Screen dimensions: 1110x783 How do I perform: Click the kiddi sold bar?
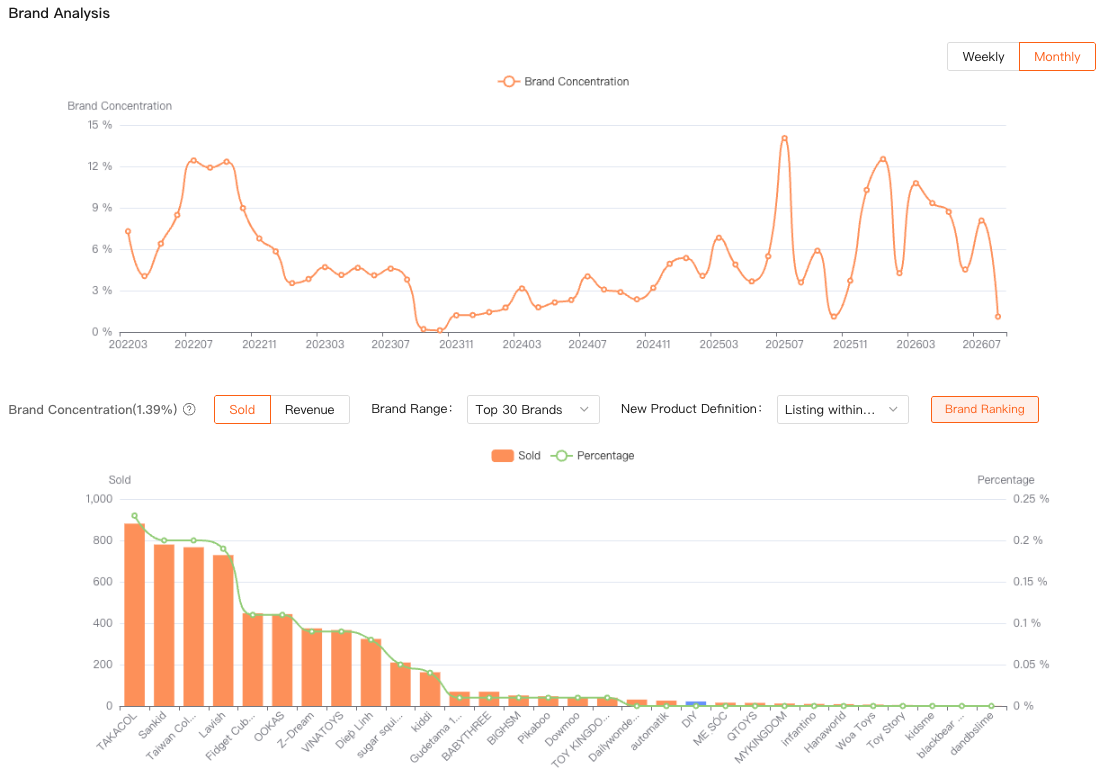coord(430,689)
